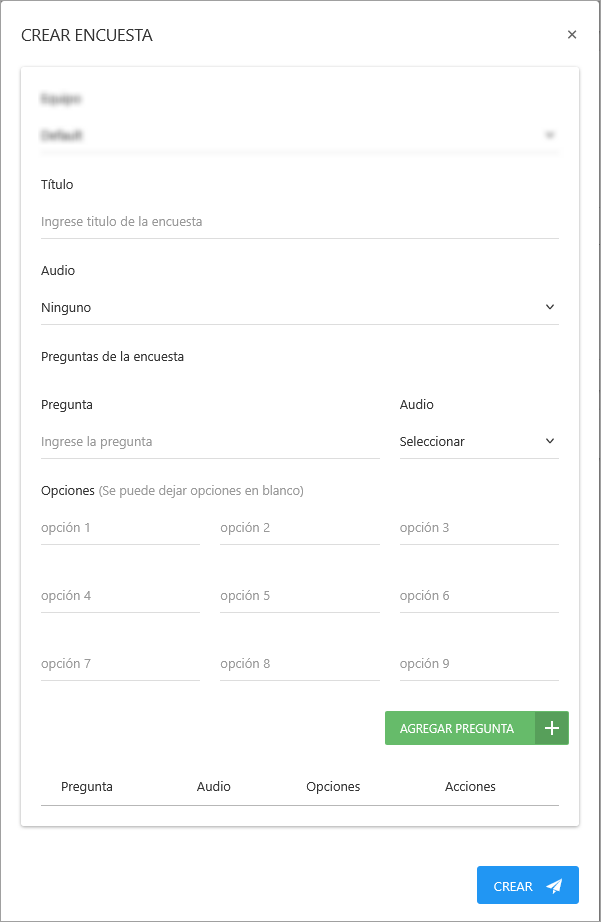Click the dropdown arrow beside Default

(548, 134)
